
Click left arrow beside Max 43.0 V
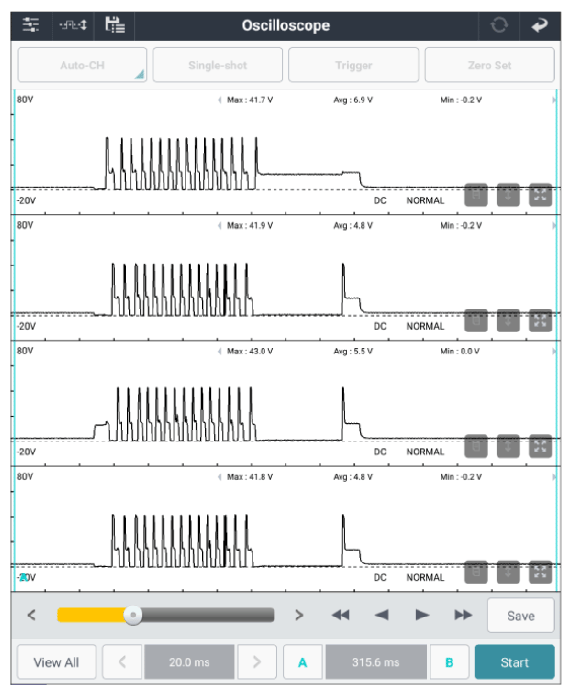coord(220,351)
